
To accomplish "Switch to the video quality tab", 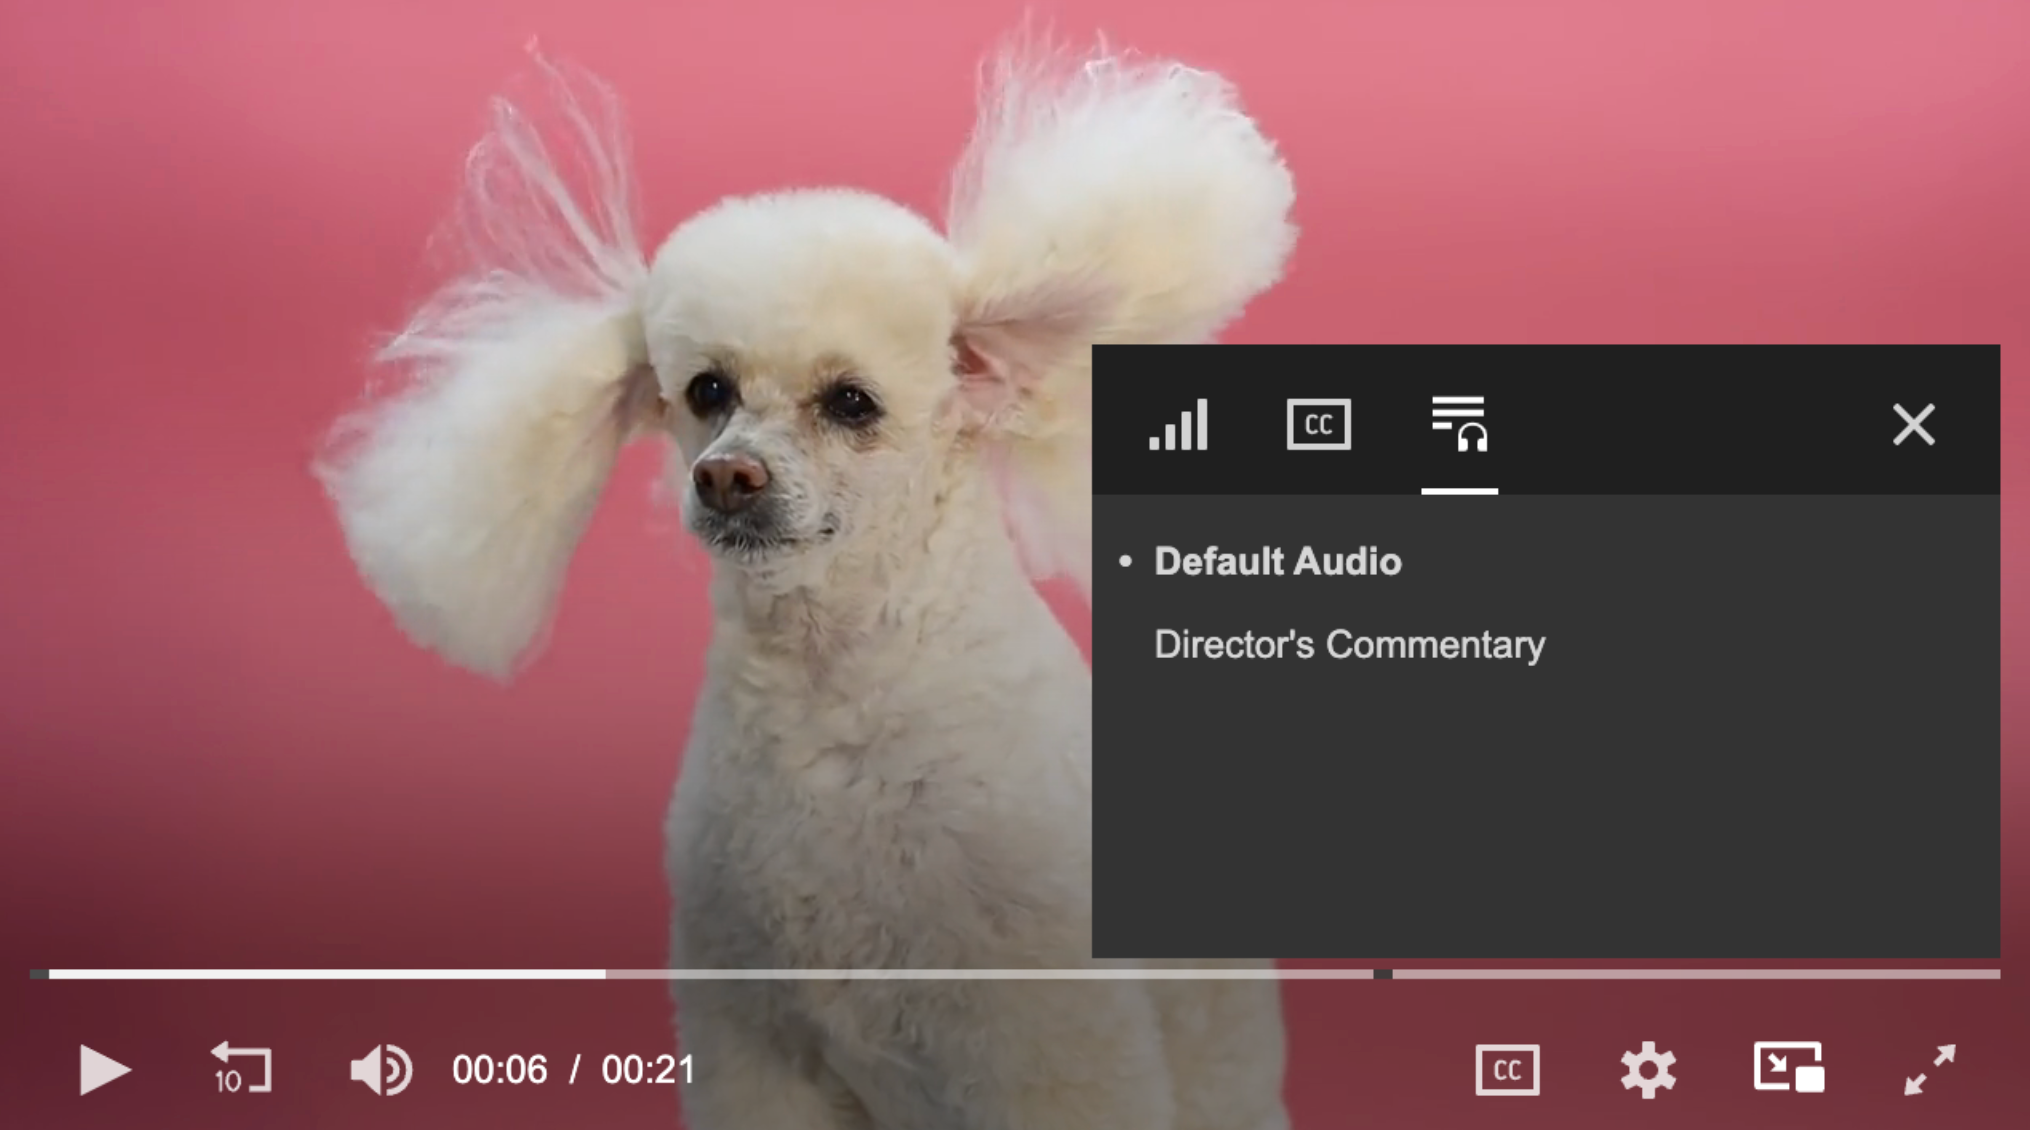I will pyautogui.click(x=1179, y=425).
